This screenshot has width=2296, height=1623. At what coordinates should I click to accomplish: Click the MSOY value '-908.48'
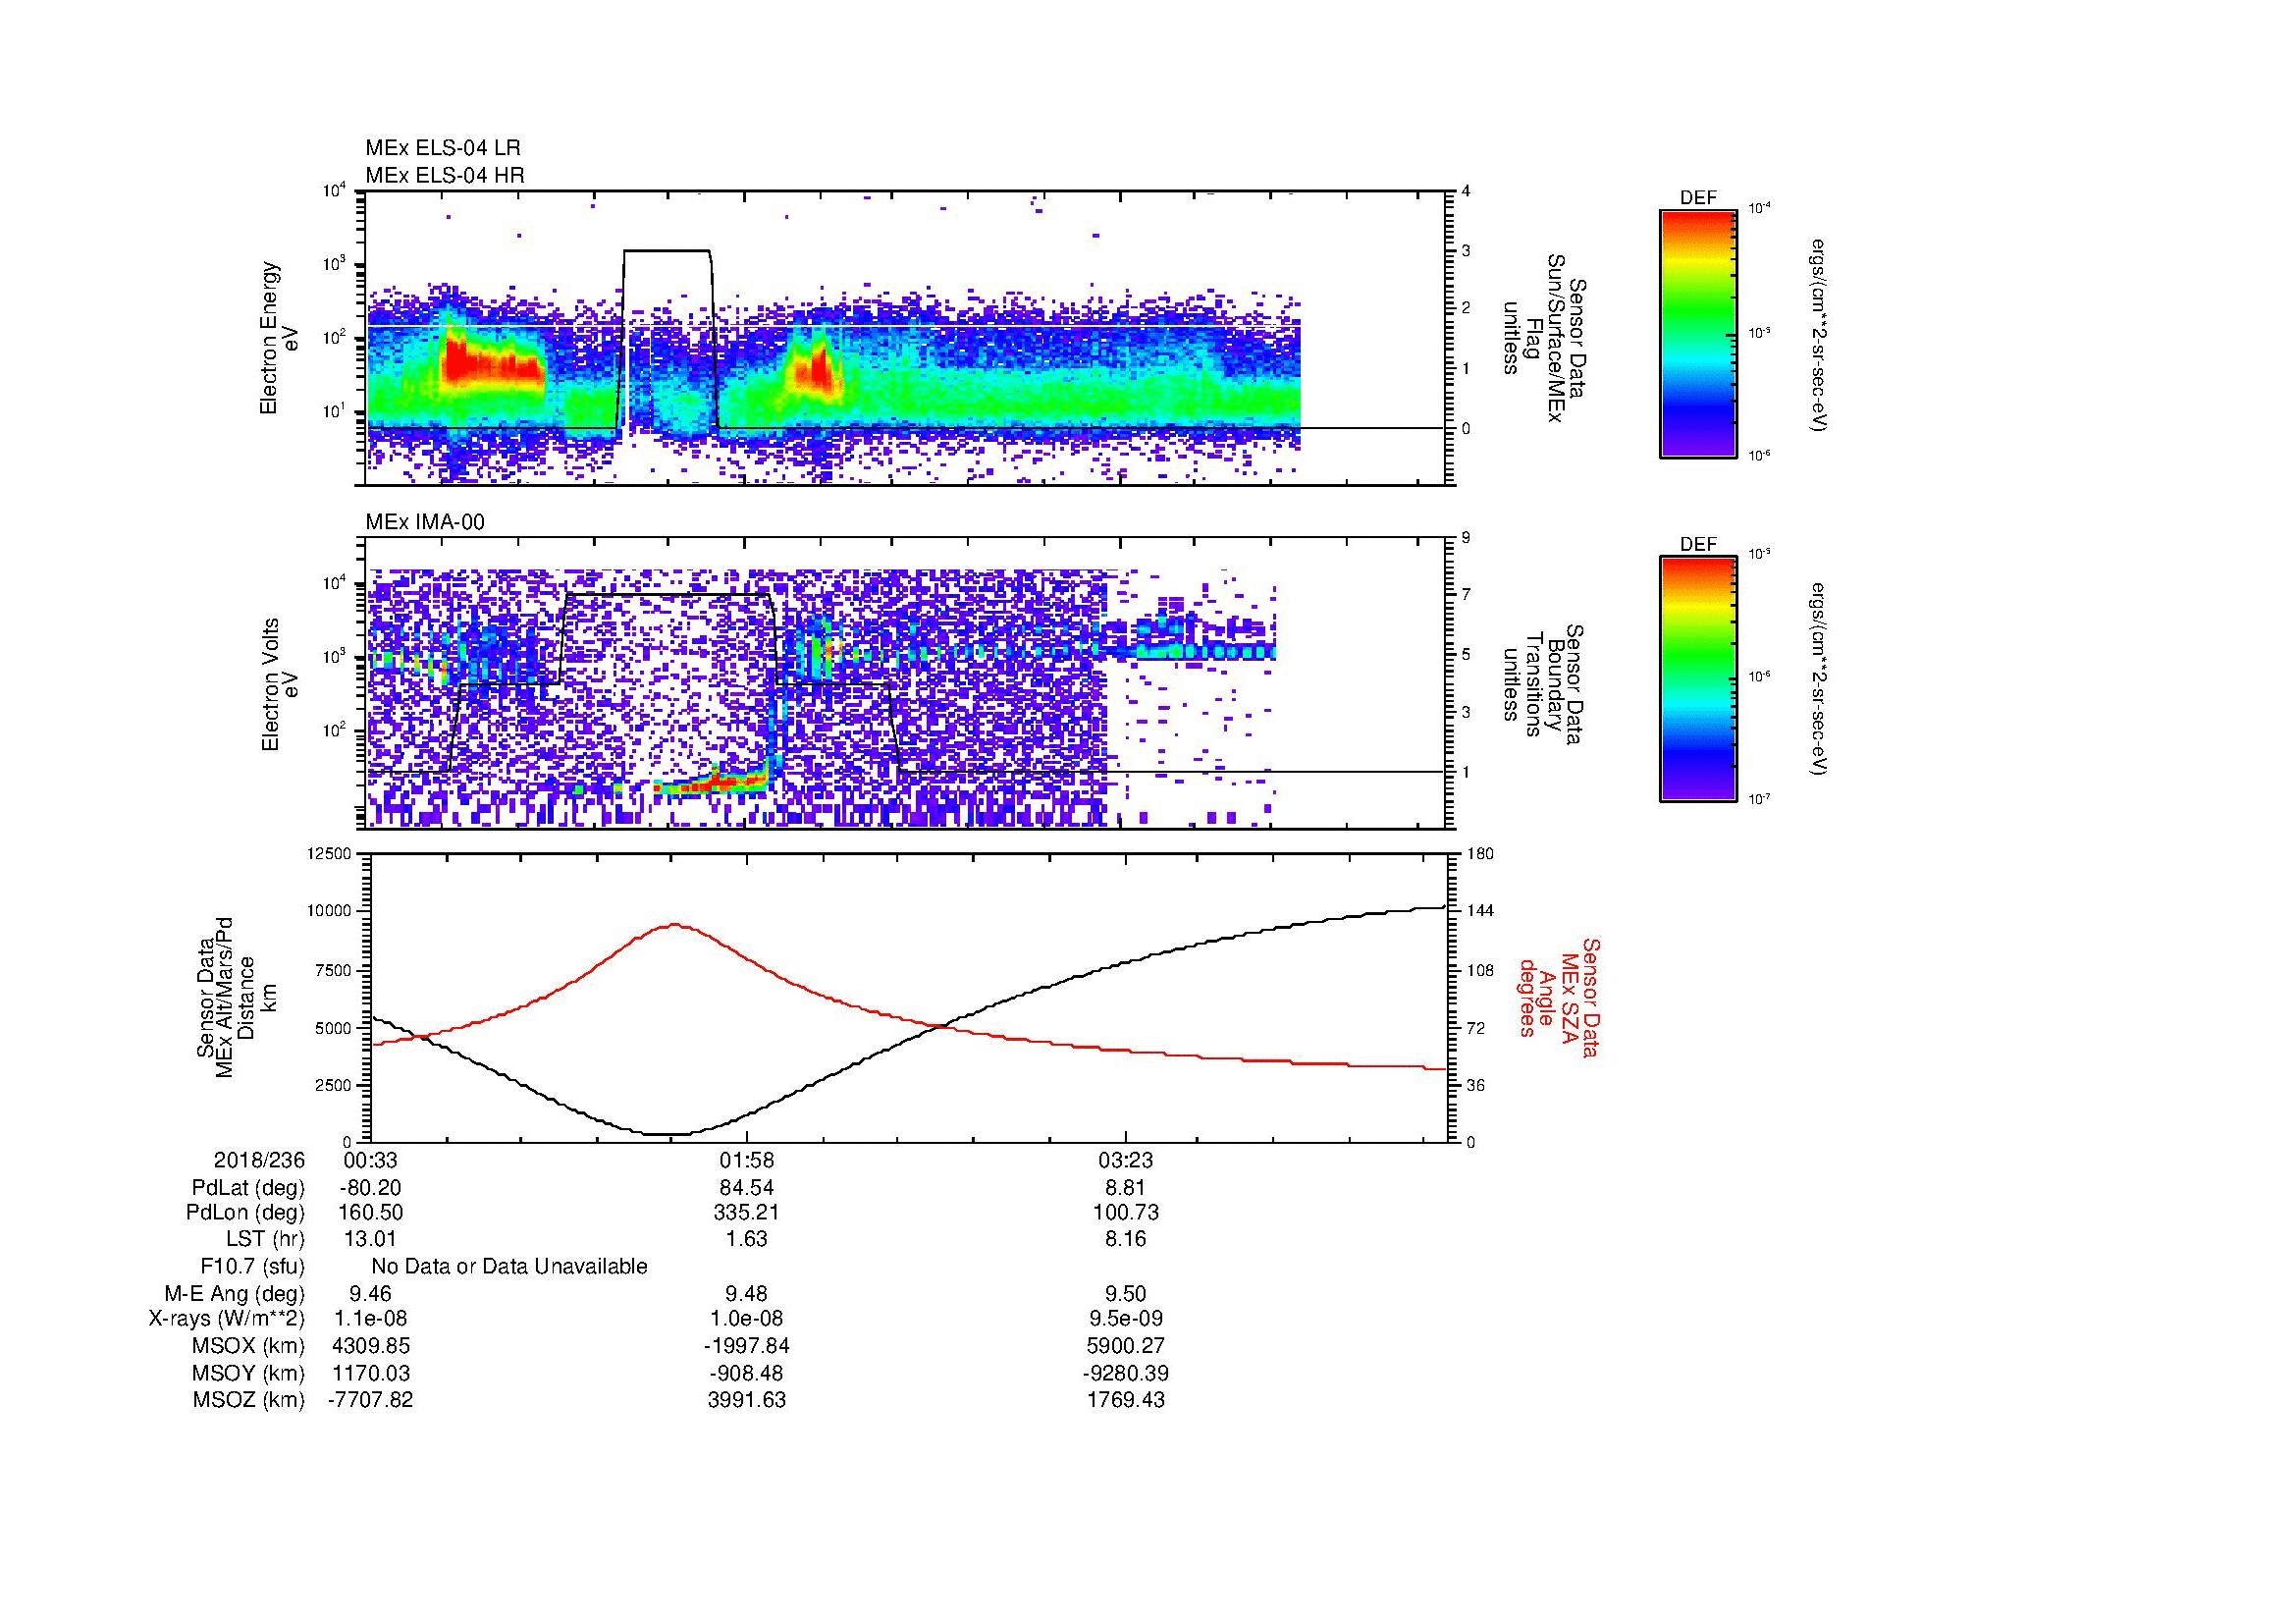tap(747, 1373)
